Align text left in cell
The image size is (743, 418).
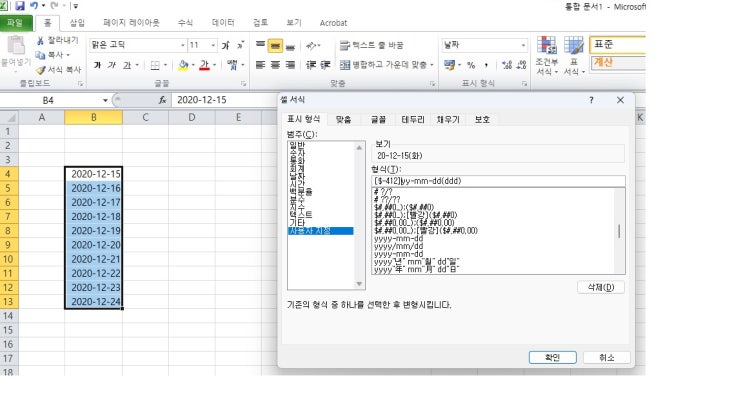pos(260,65)
